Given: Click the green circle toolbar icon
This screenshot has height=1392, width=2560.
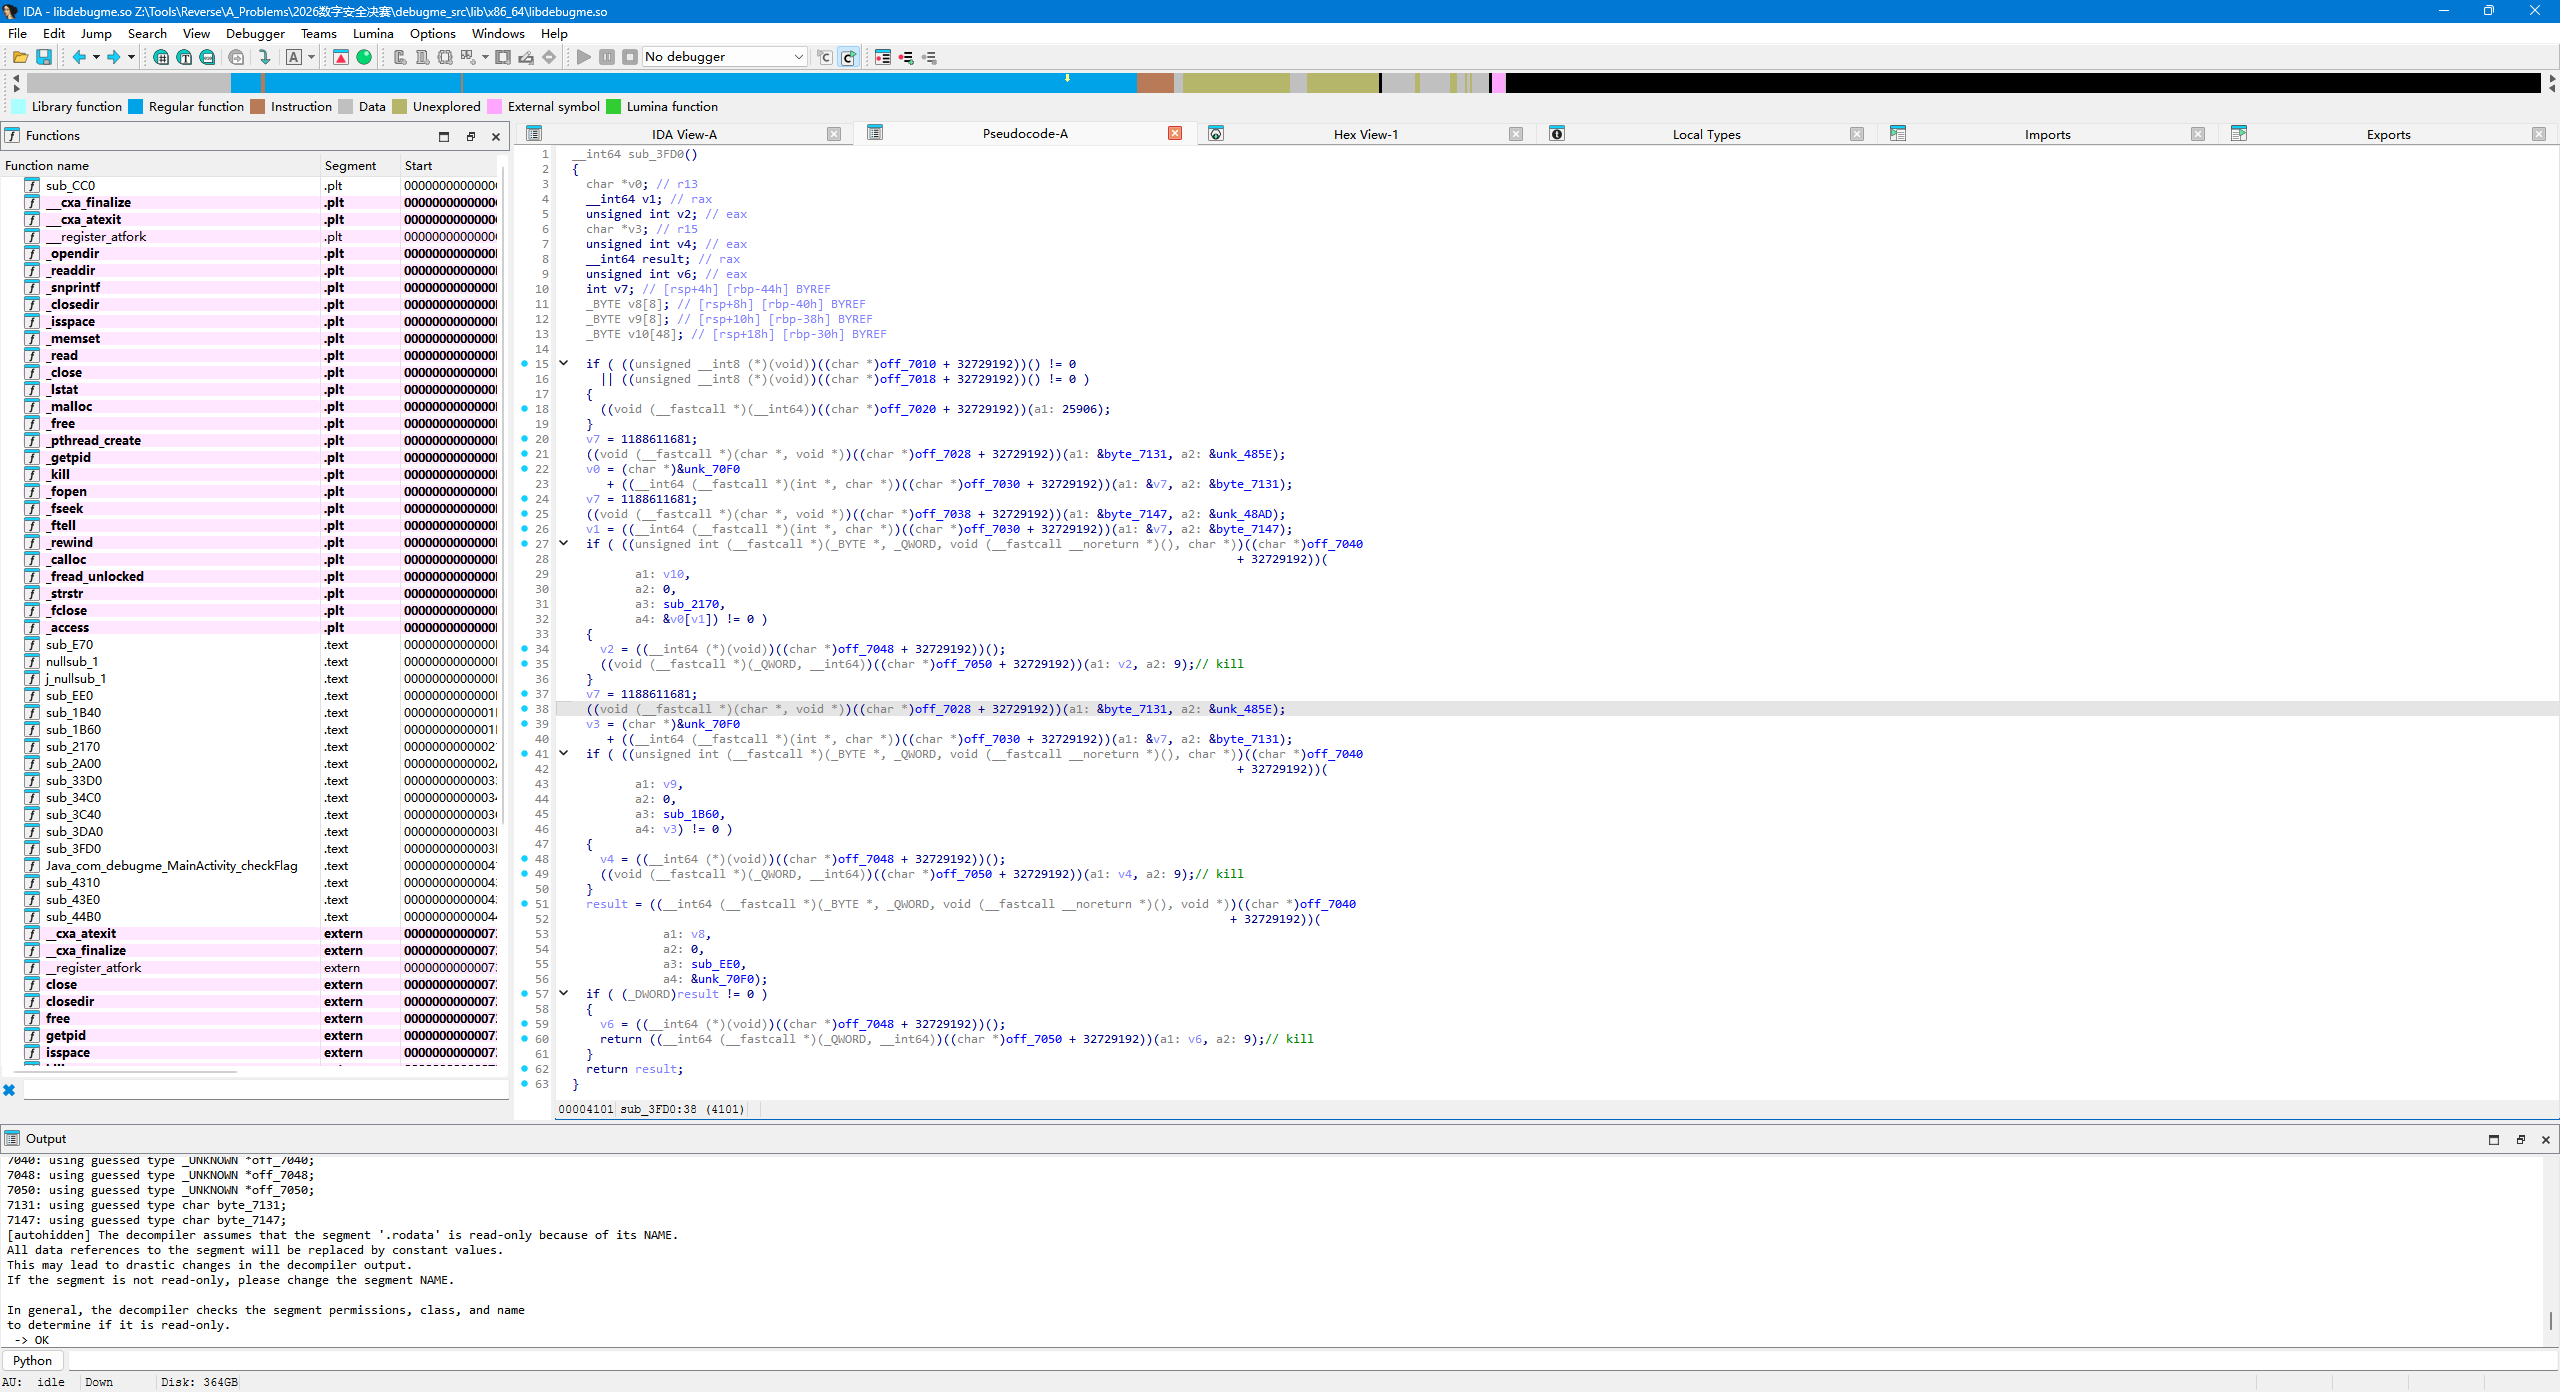Looking at the screenshot, I should [x=364, y=57].
